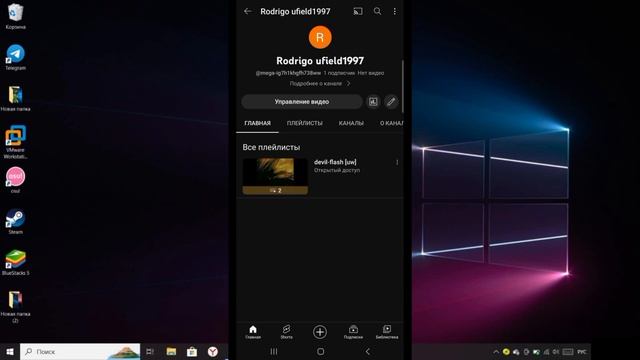
Task: Open channel search magnifier icon
Action: [x=378, y=11]
